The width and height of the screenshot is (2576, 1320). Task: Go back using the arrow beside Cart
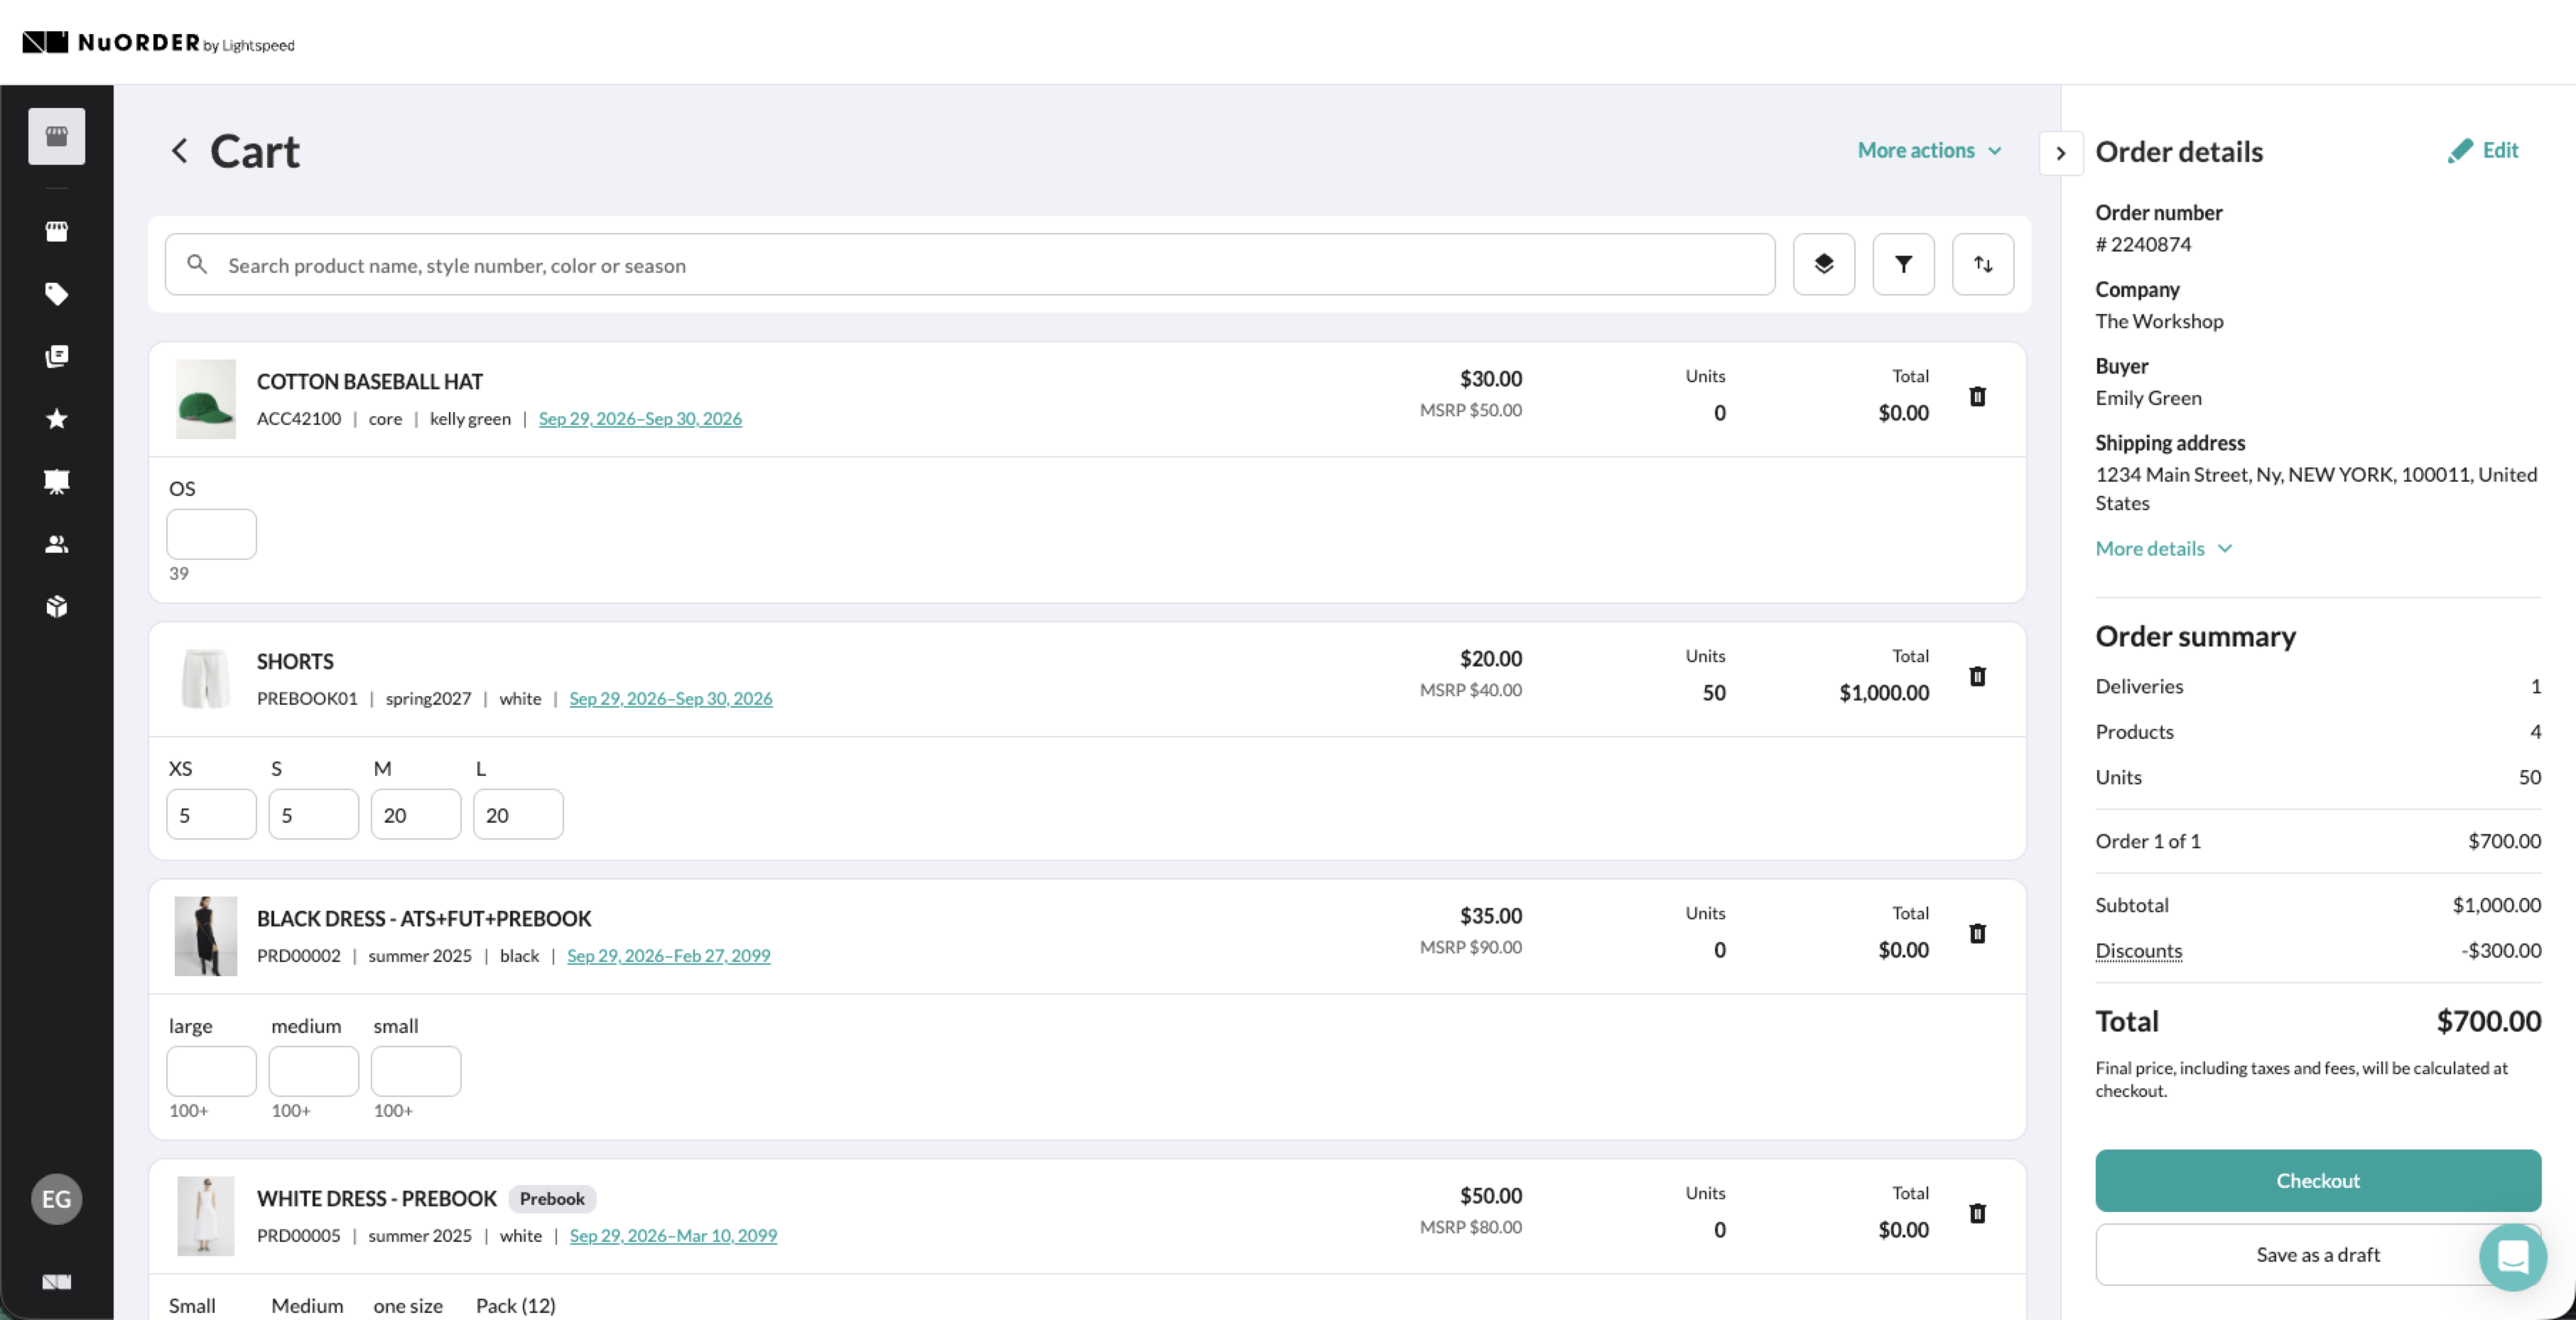click(180, 151)
